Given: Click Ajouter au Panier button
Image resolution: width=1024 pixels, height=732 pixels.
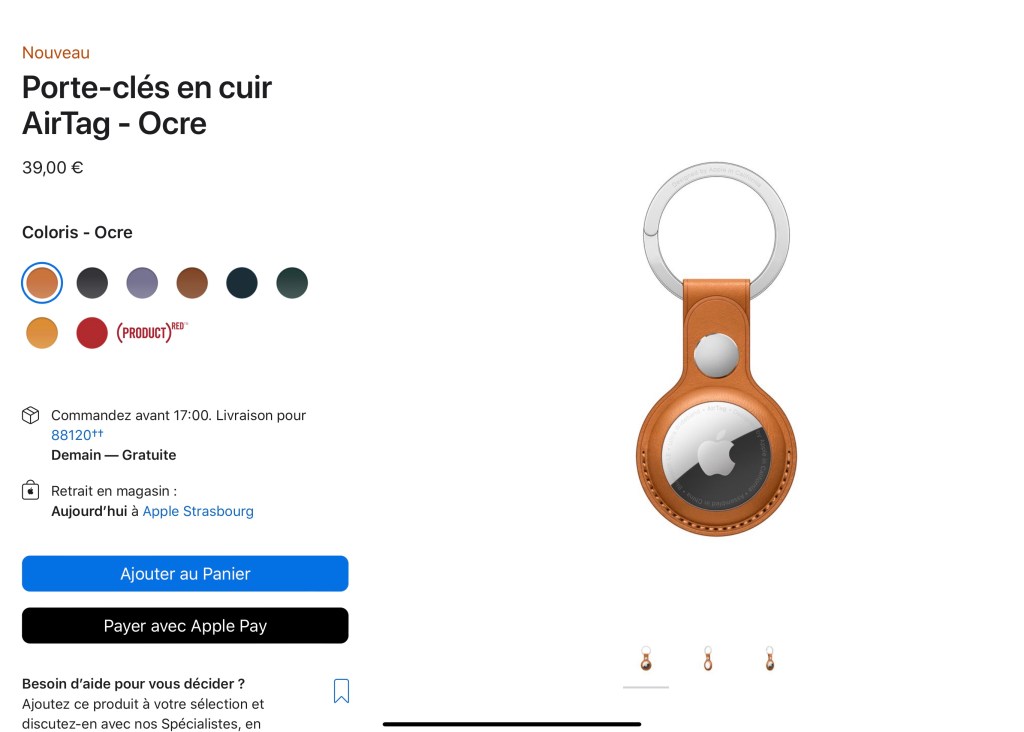Looking at the screenshot, I should point(185,573).
